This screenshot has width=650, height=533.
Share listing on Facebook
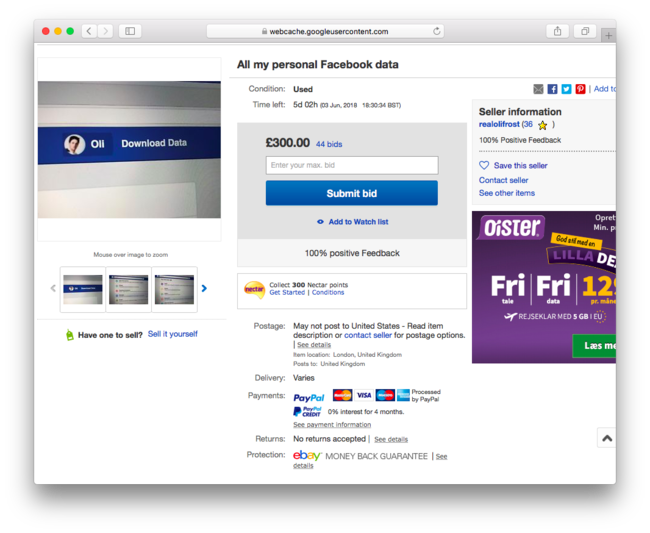[x=552, y=89]
